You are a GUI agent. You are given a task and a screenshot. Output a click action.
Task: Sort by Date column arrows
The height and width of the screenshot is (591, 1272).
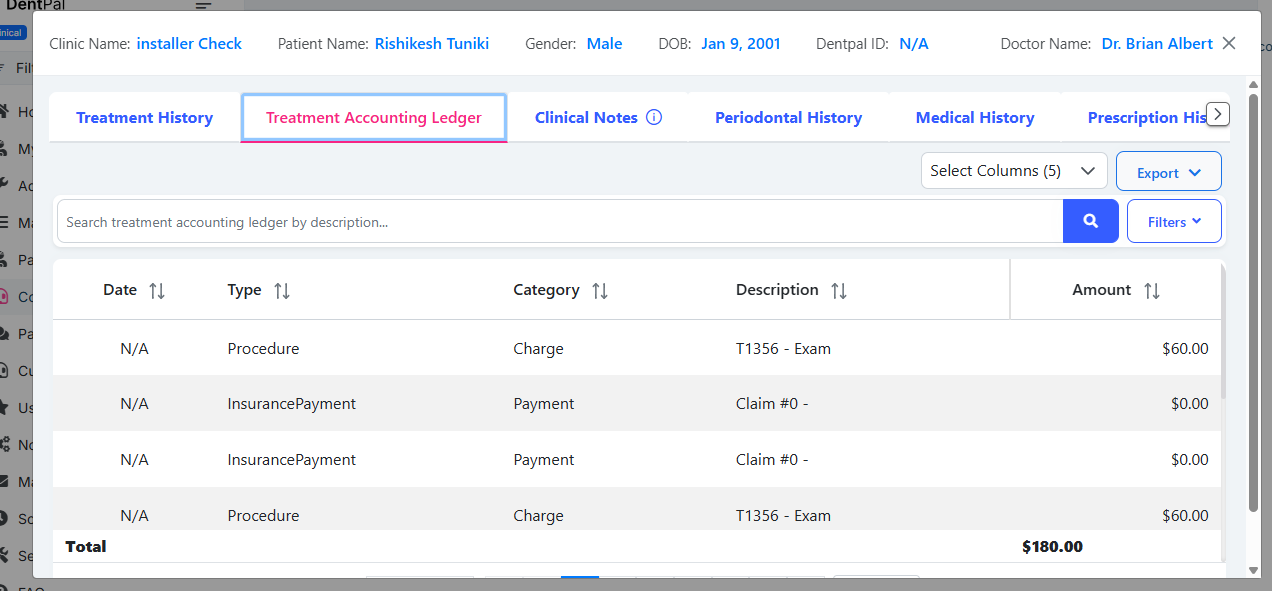157,291
